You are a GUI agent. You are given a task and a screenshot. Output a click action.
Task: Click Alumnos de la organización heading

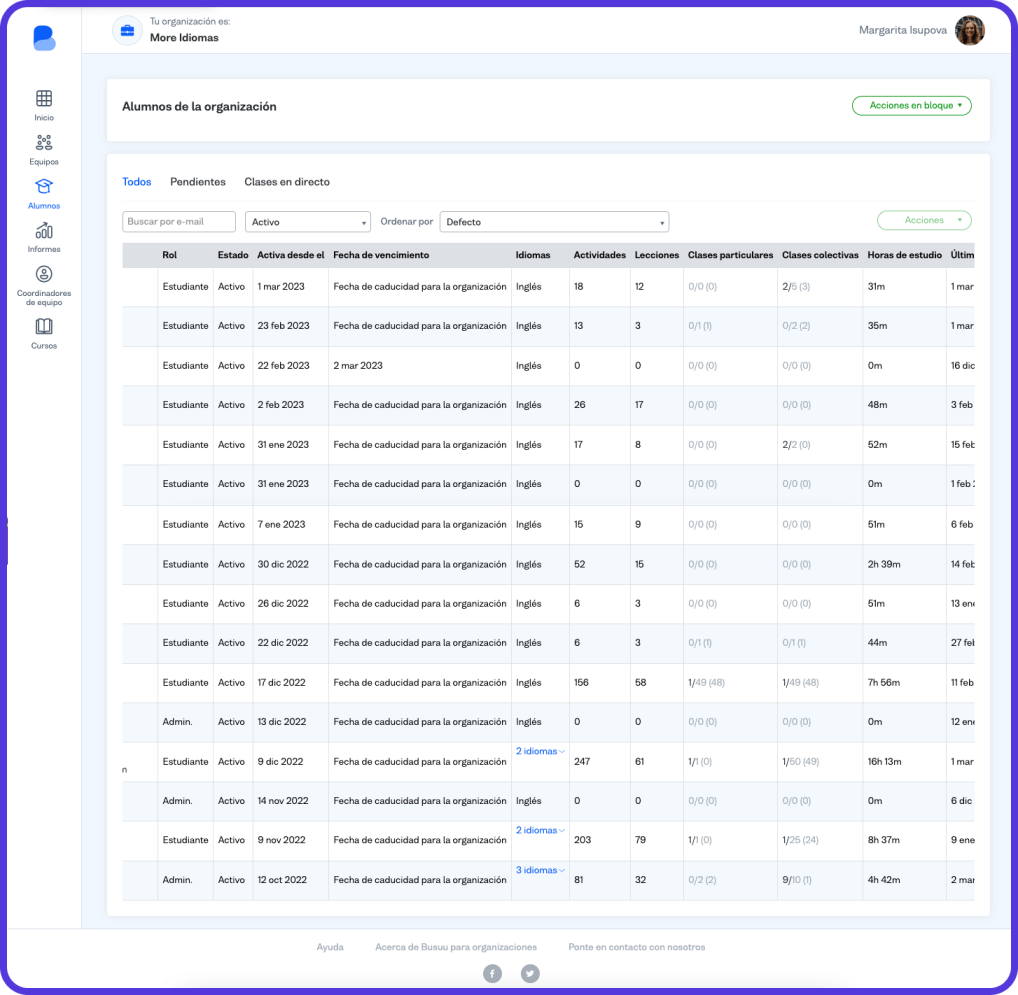[199, 106]
